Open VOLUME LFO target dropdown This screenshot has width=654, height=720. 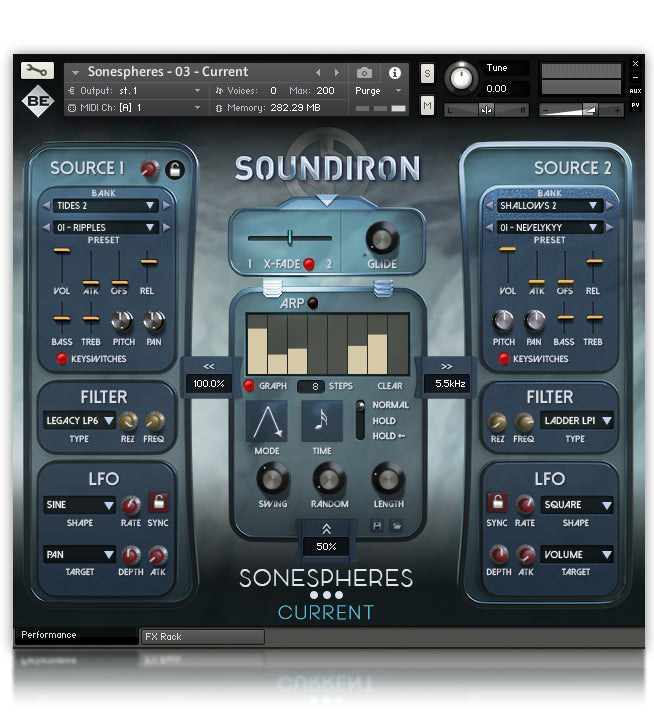tap(576, 555)
